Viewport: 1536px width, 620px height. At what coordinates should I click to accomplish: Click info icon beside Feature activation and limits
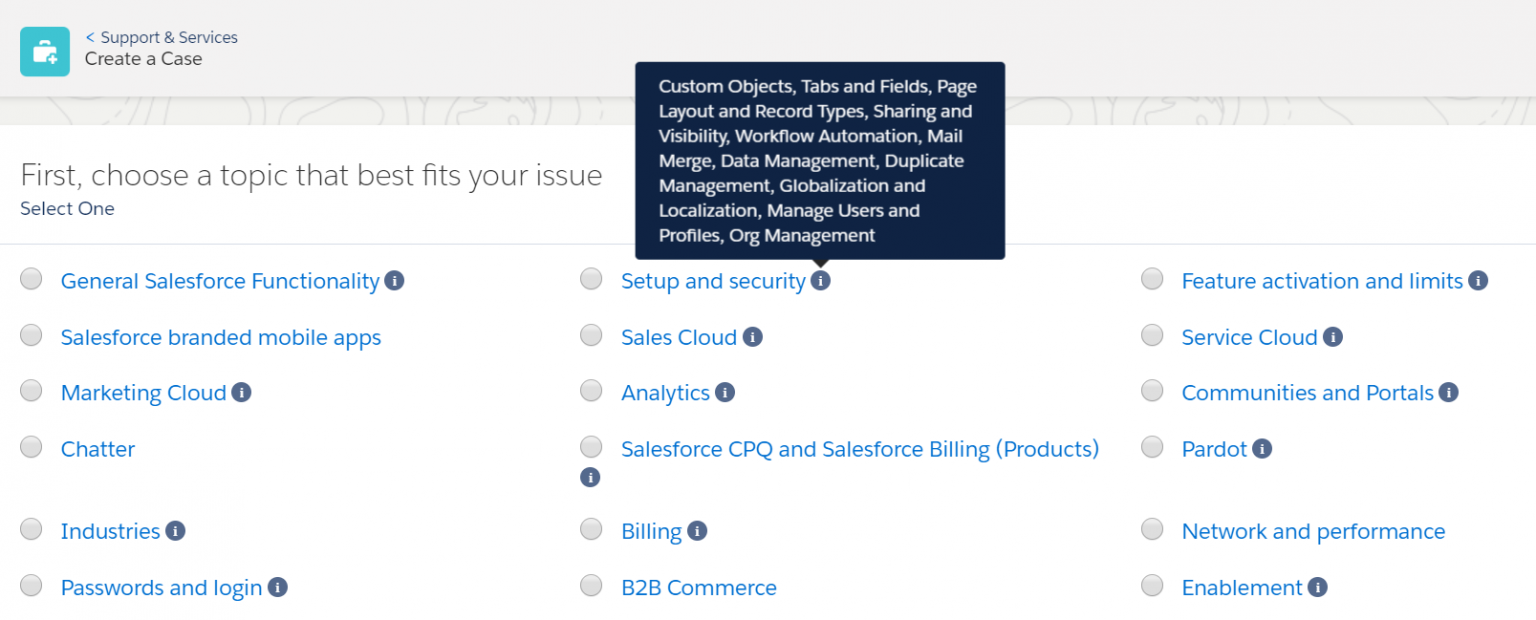pos(1478,281)
